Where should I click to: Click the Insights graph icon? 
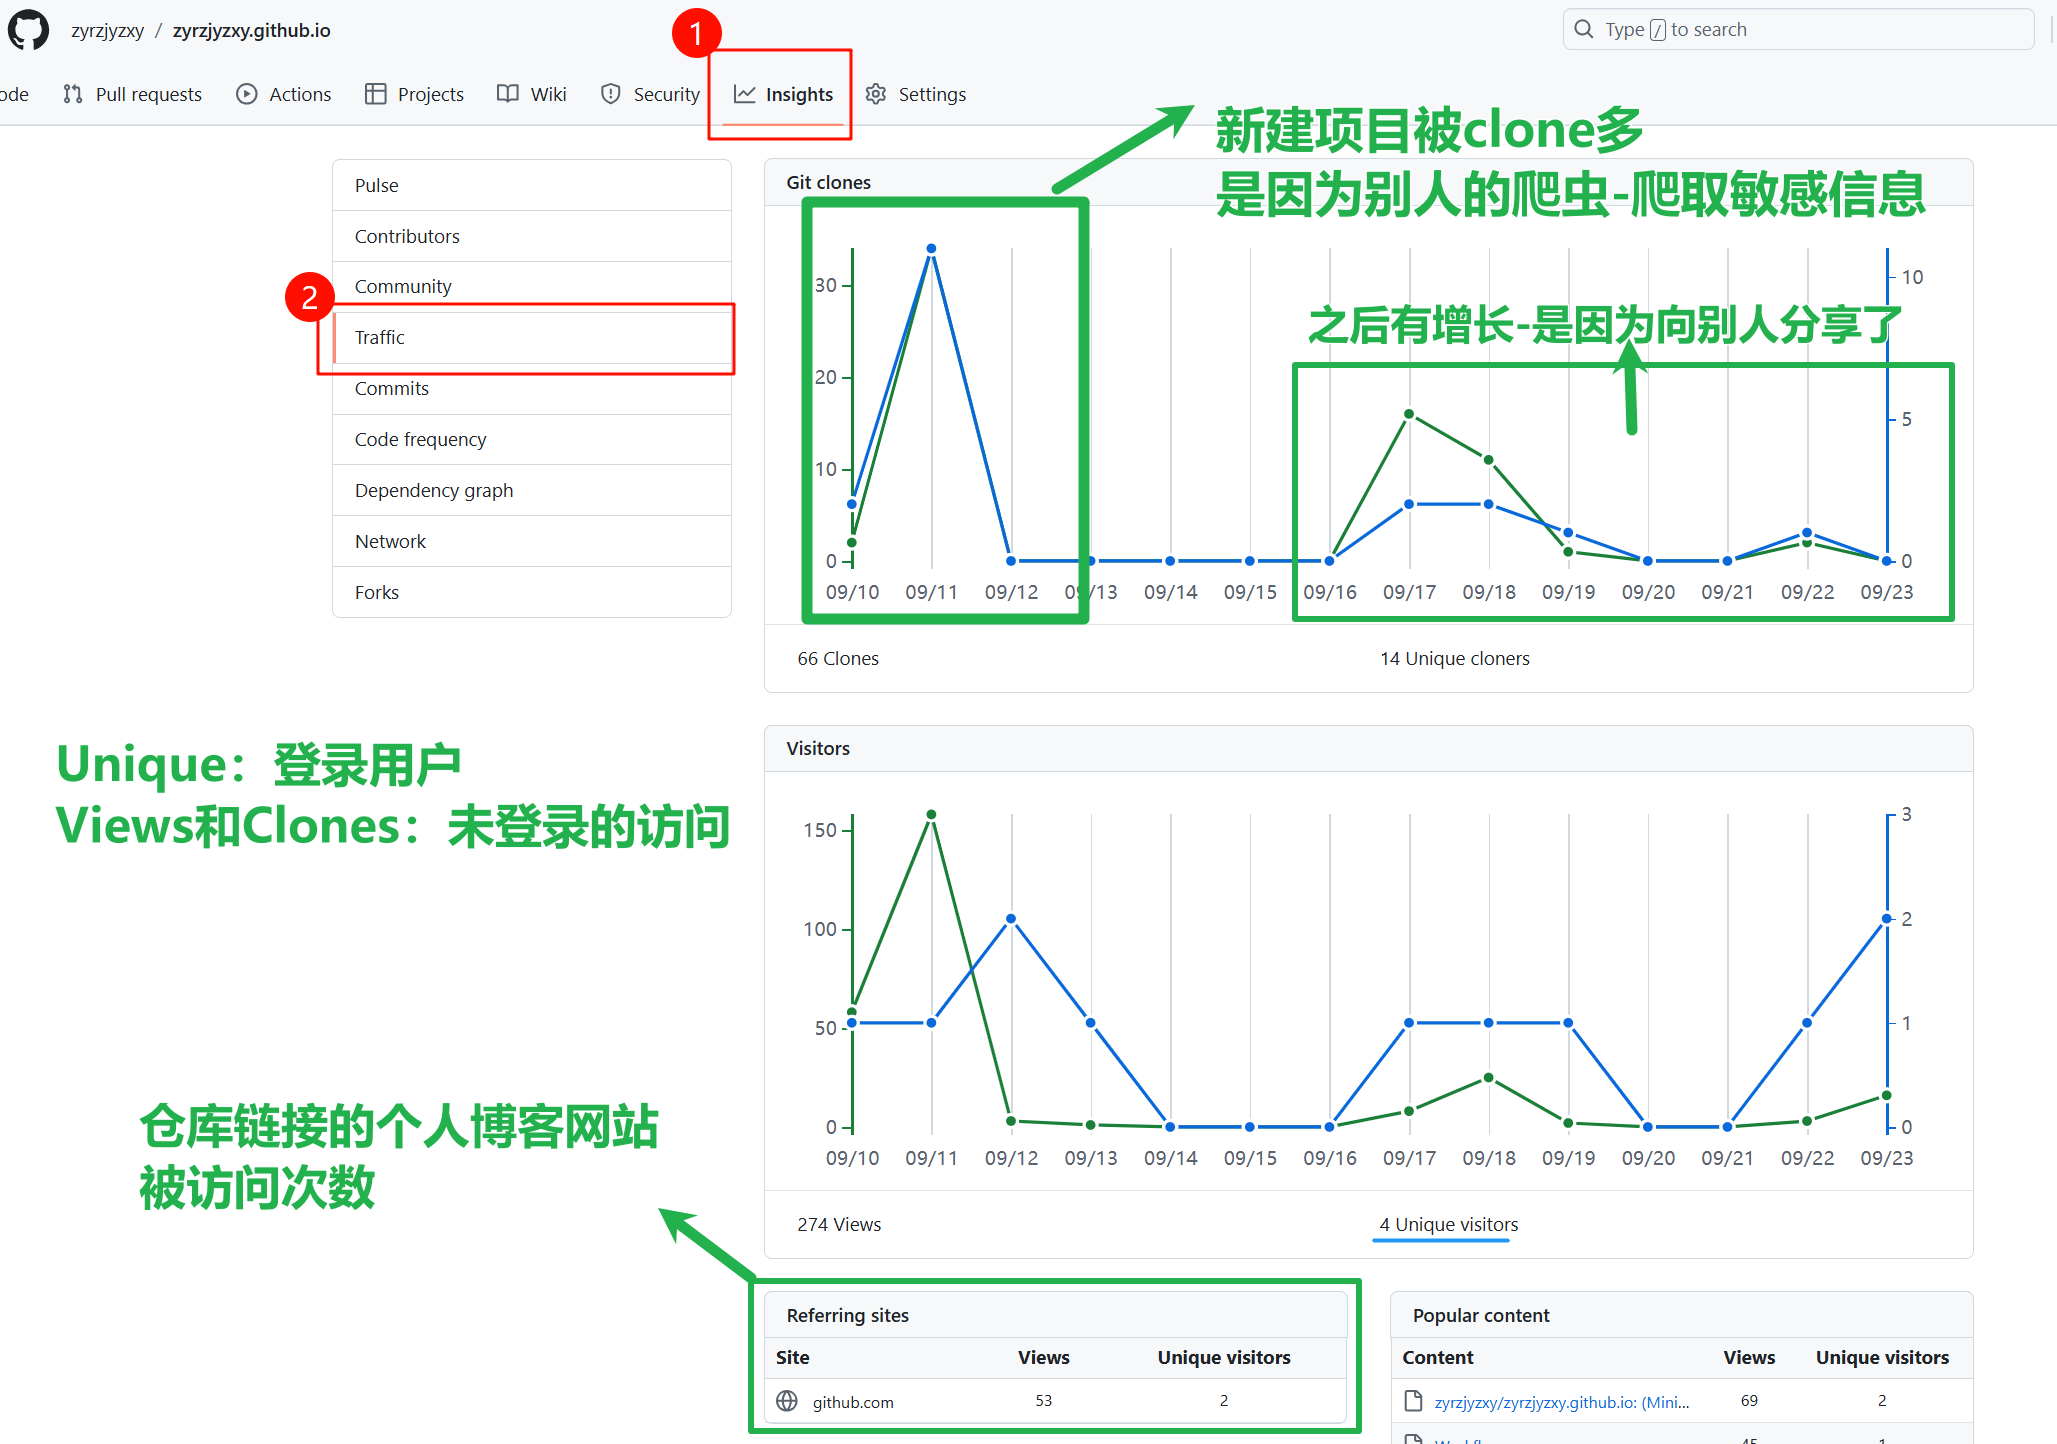[744, 94]
